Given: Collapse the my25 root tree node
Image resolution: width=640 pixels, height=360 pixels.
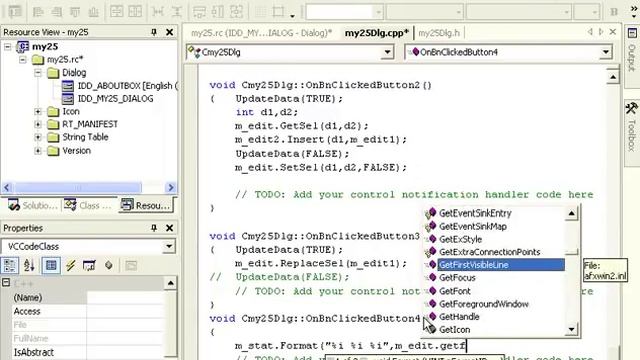Looking at the screenshot, I should coord(8,47).
